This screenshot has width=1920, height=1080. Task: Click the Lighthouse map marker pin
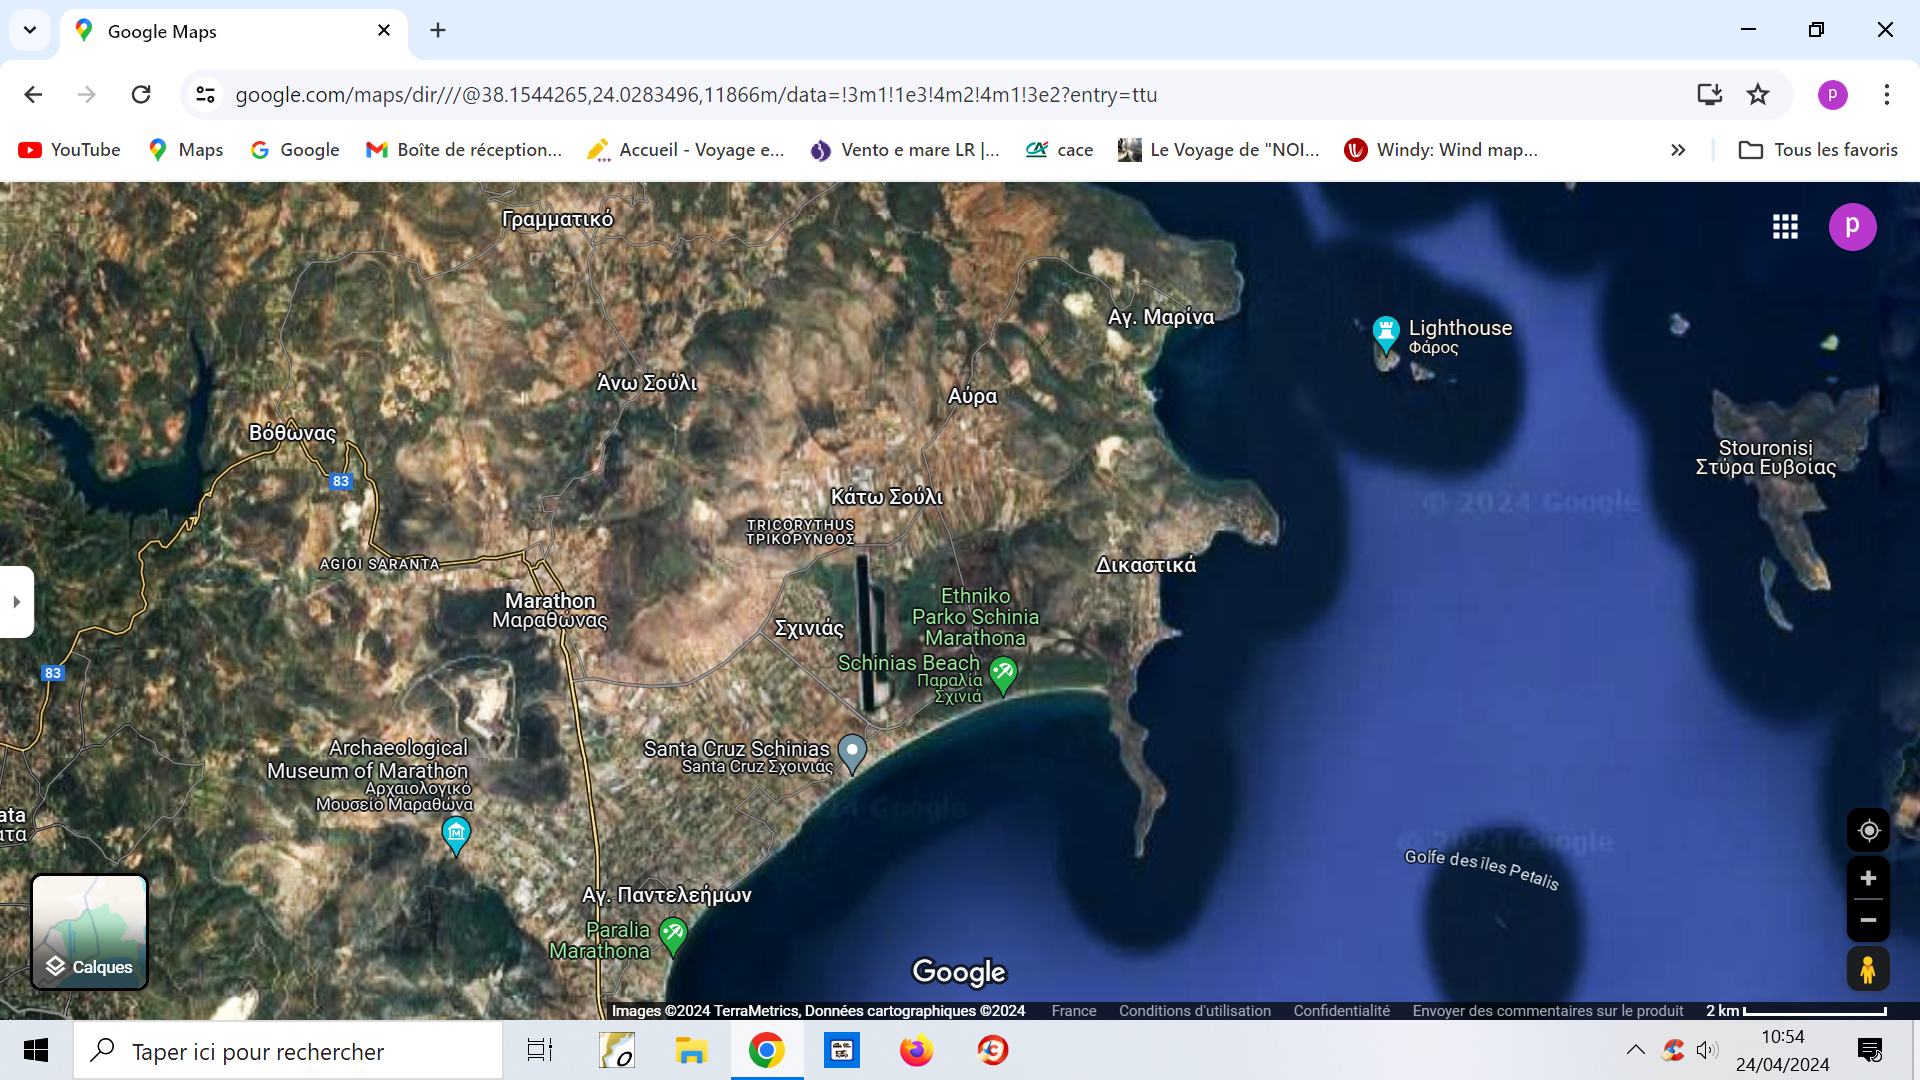click(x=1385, y=332)
